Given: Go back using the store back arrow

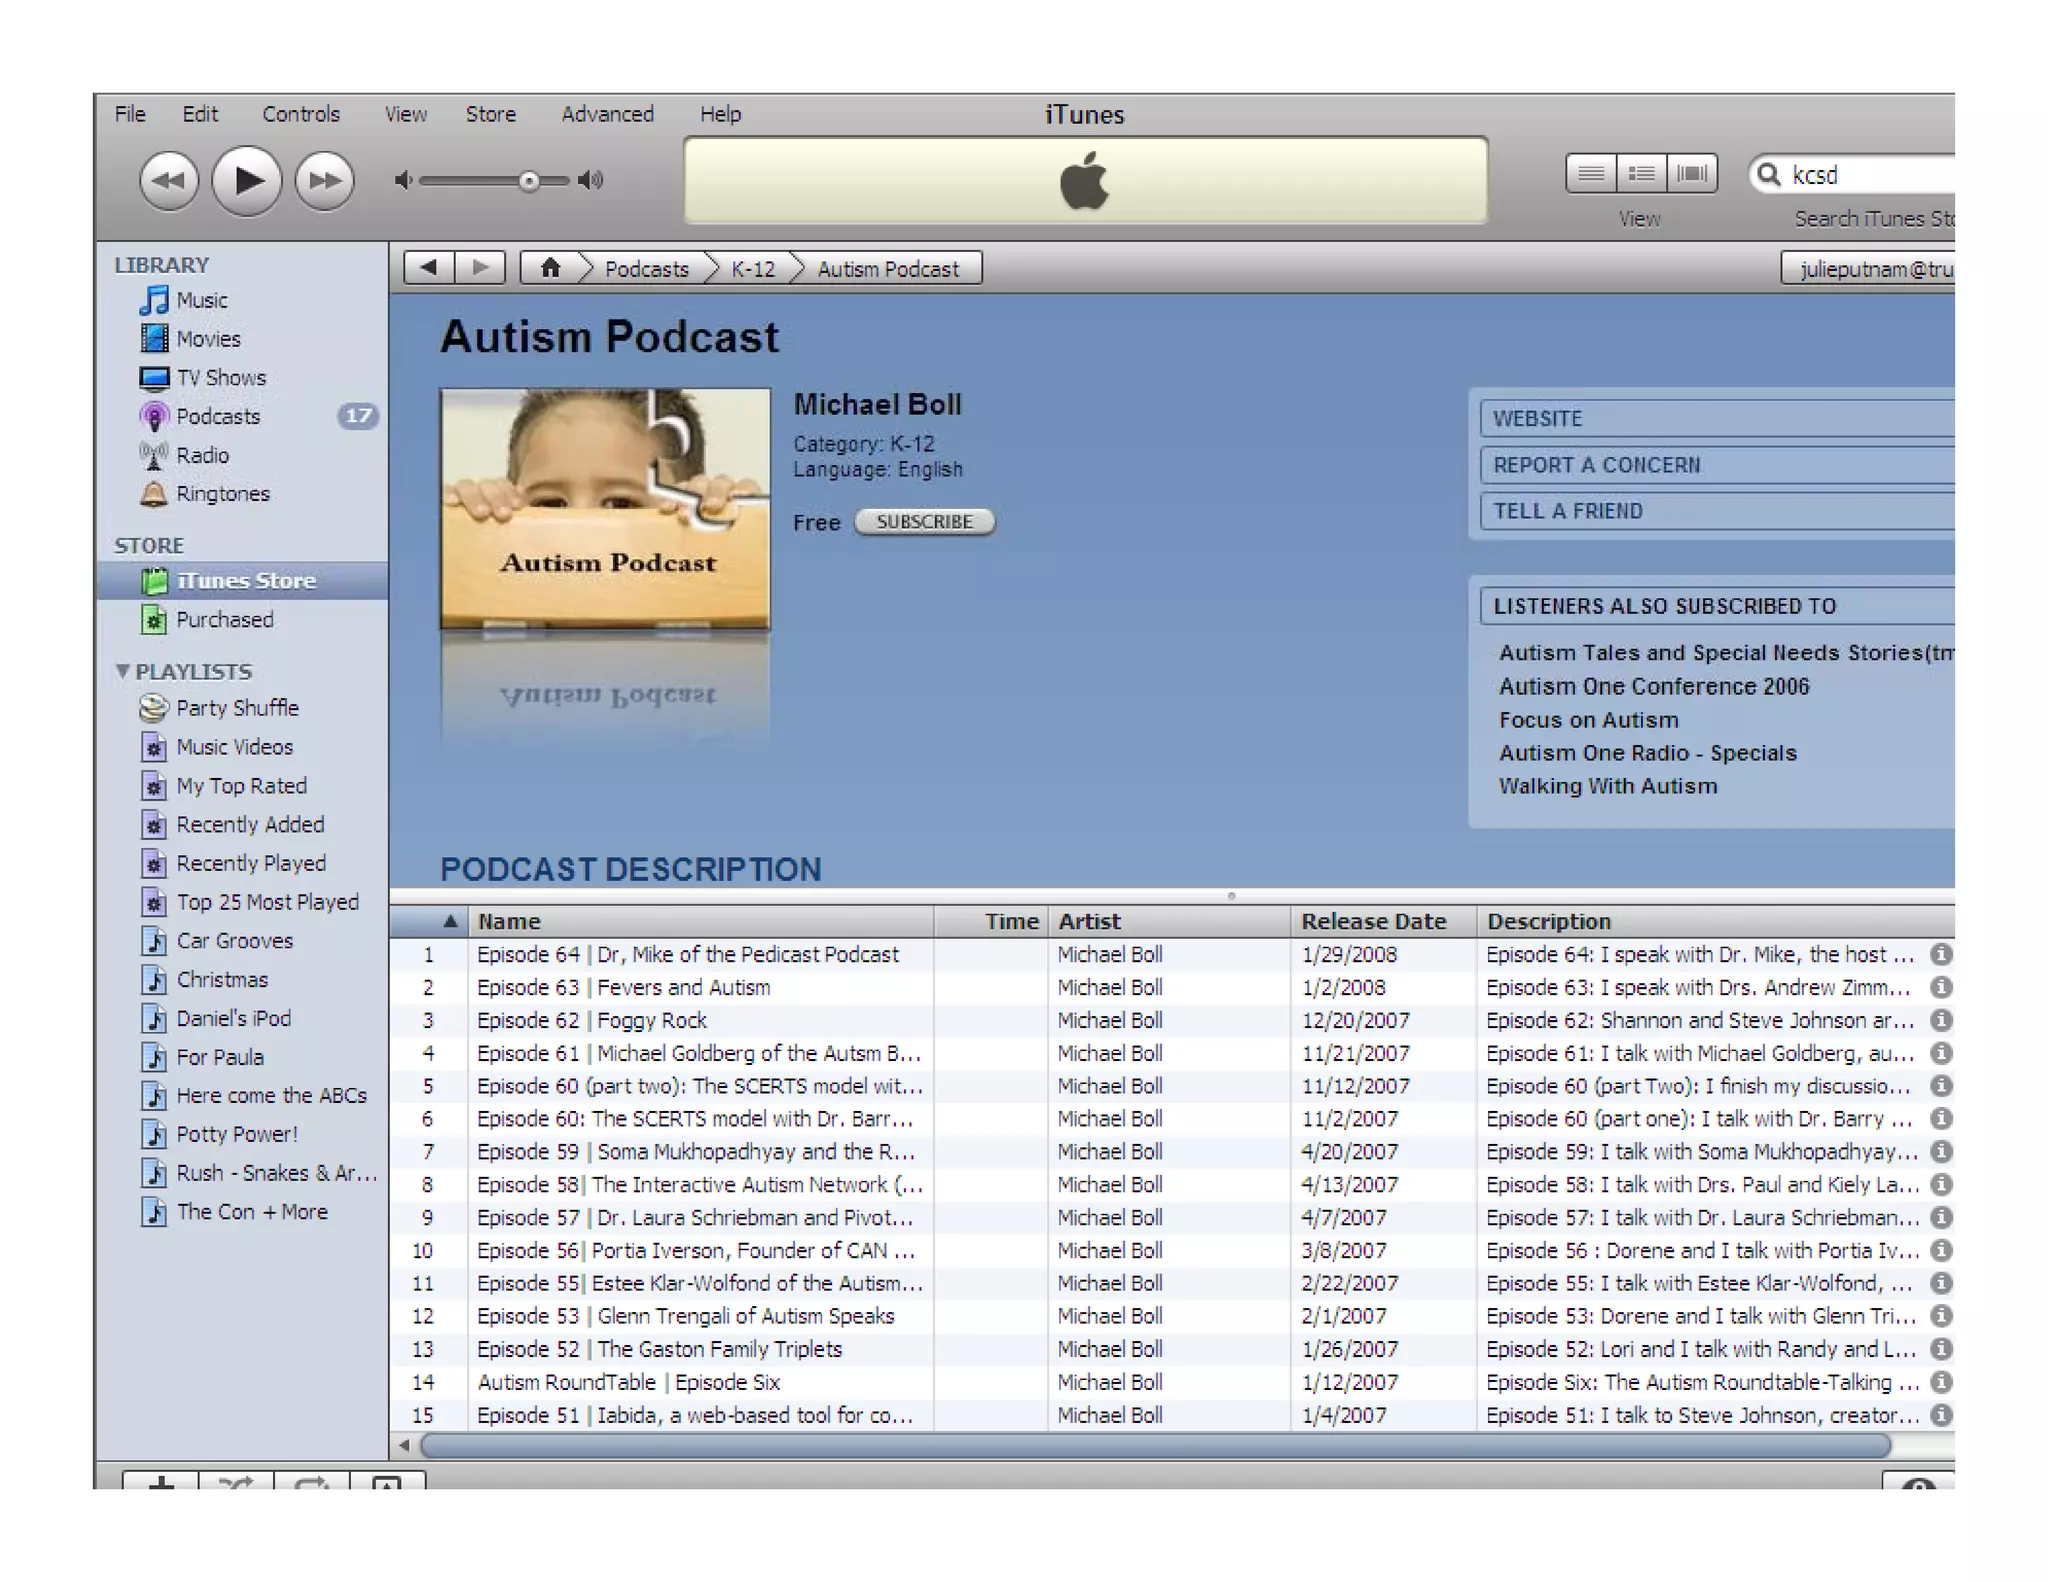Looking at the screenshot, I should [429, 268].
